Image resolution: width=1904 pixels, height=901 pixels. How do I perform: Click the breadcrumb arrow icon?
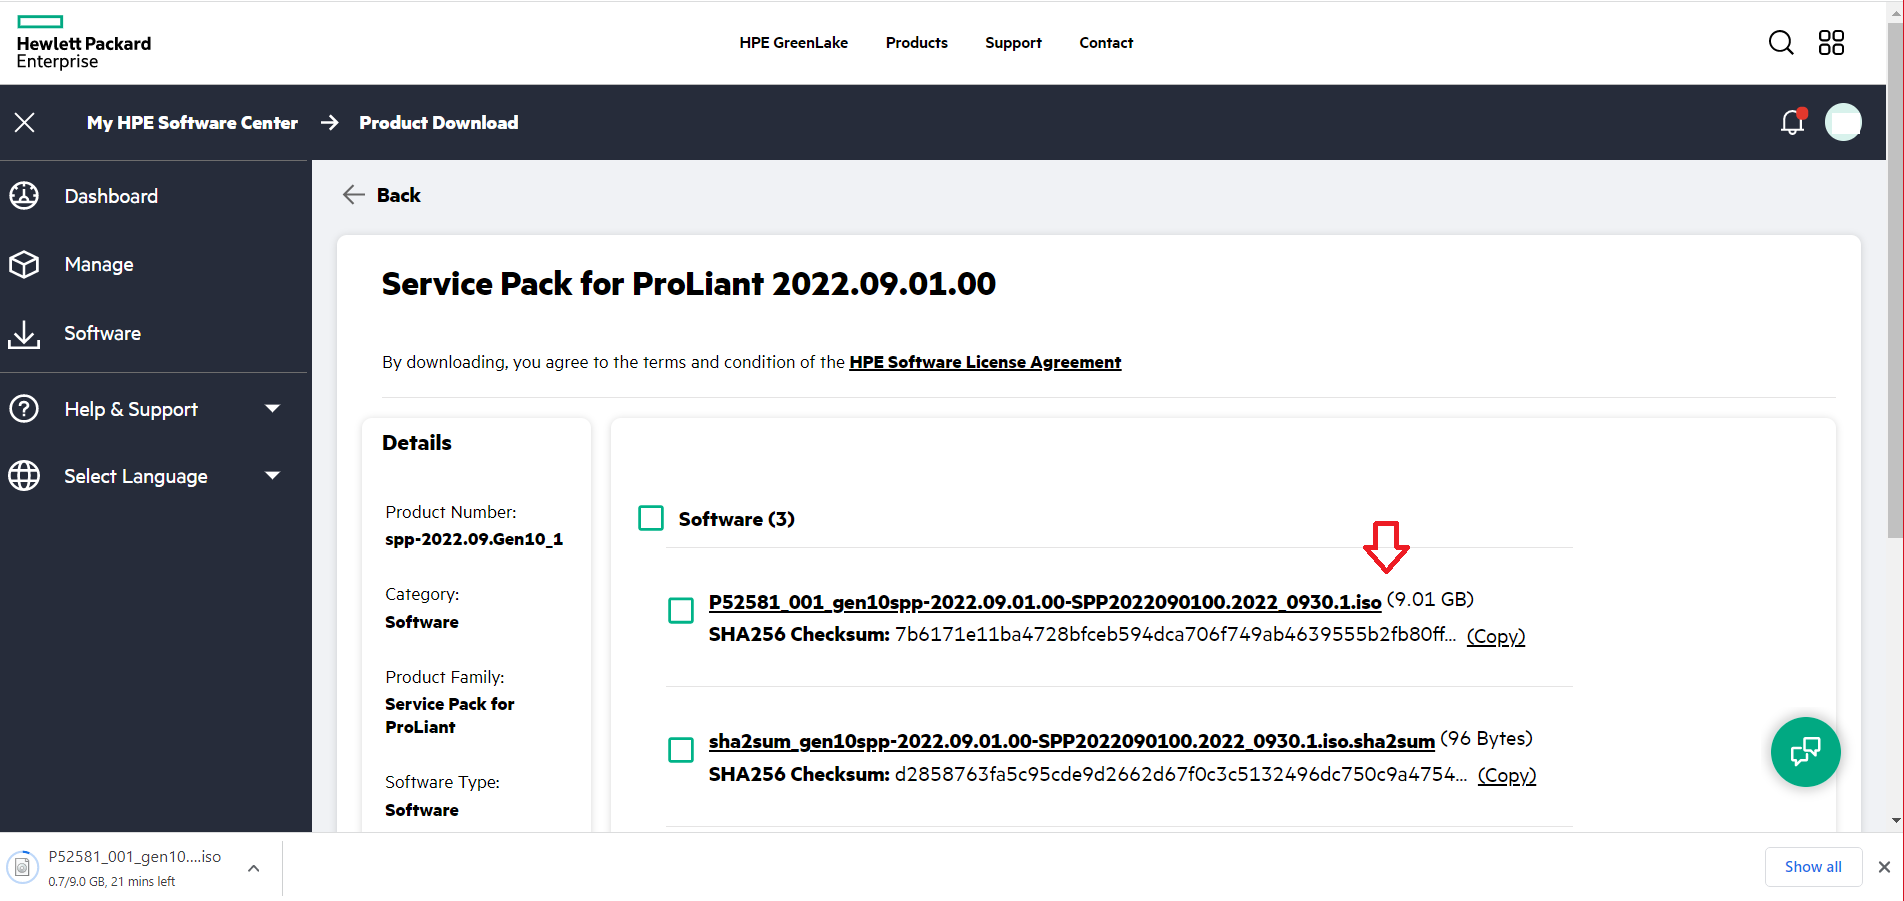point(329,122)
